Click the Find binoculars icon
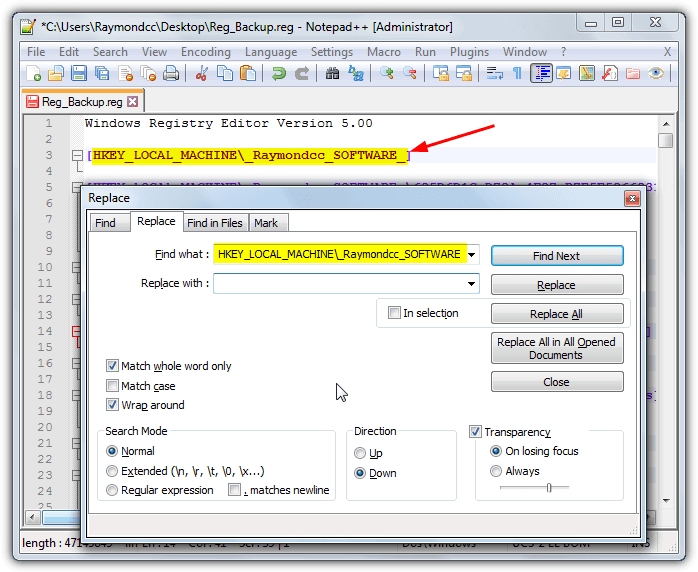This screenshot has height=572, width=698. 332,73
